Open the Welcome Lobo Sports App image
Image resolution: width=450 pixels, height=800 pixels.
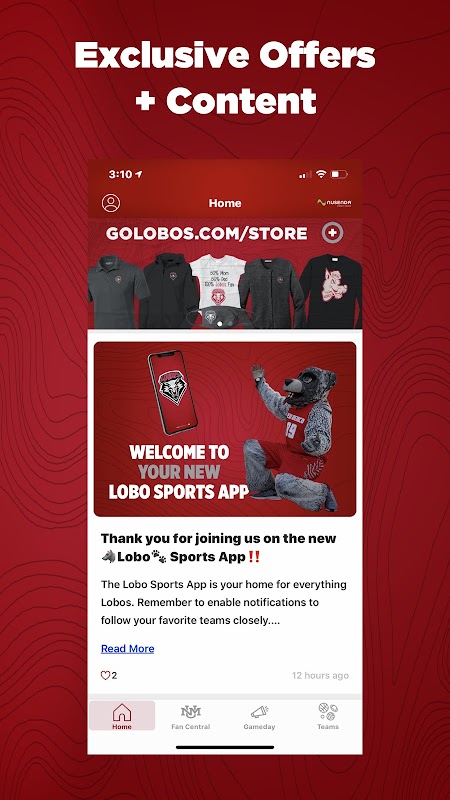tap(225, 429)
